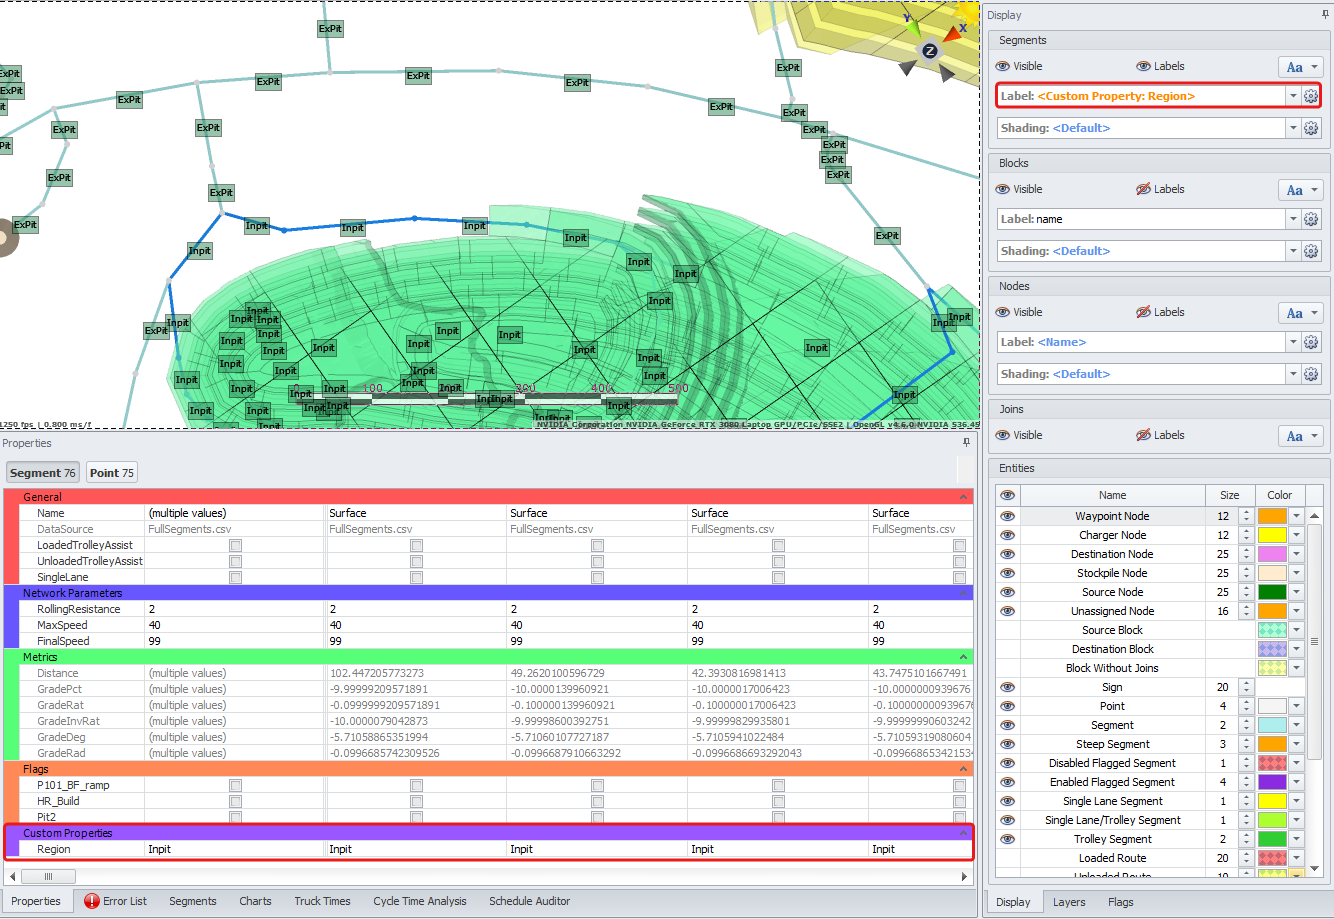Viewport: 1334px width, 919px height.
Task: Open Segments label settings gear
Action: coord(1311,96)
